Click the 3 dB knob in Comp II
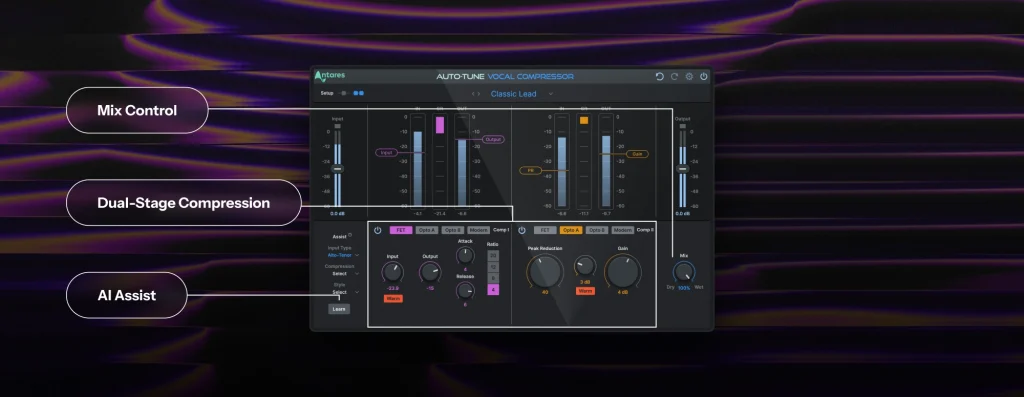This screenshot has width=1024, height=397. (x=585, y=266)
